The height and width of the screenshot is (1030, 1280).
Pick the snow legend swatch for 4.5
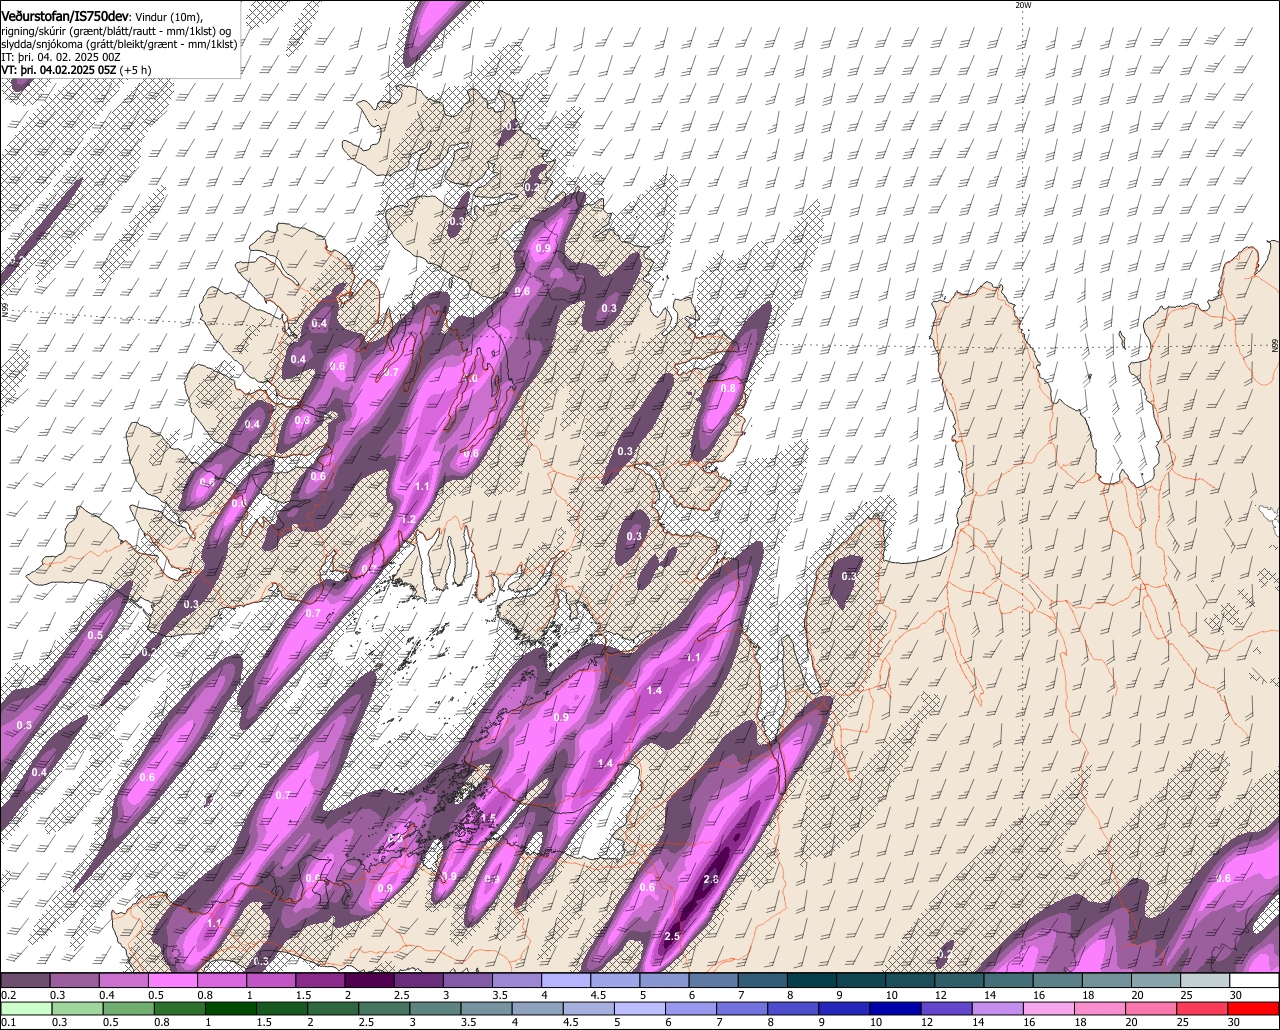coord(615,981)
